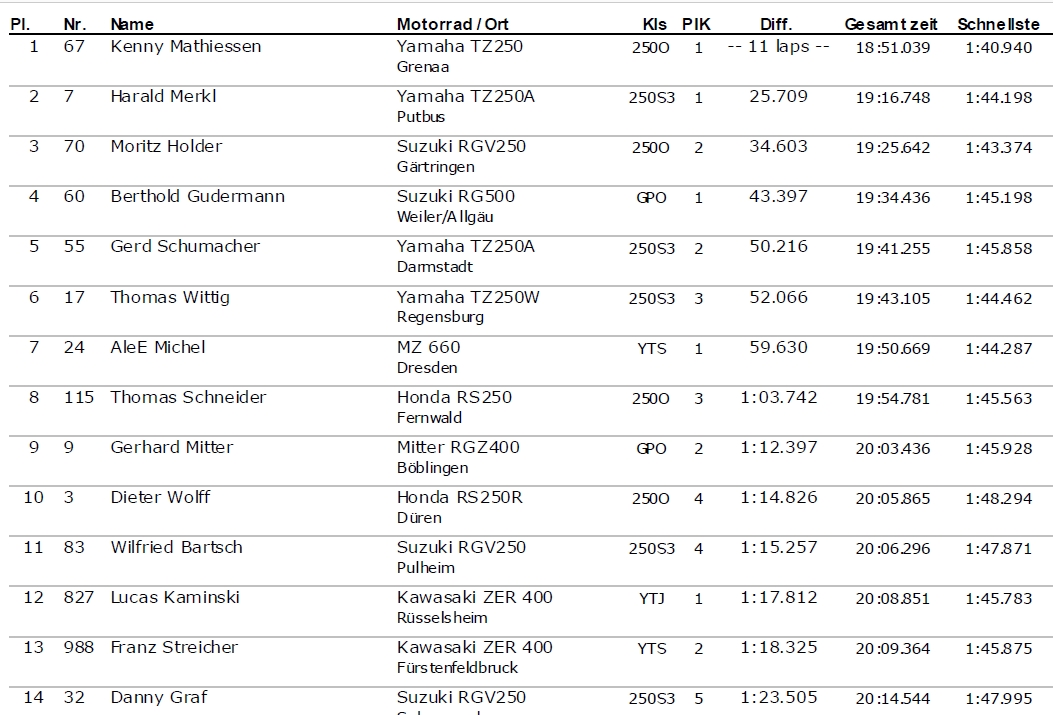Image resolution: width=1053 pixels, height=715 pixels.
Task: Click the "Diff." column header
Action: (776, 24)
